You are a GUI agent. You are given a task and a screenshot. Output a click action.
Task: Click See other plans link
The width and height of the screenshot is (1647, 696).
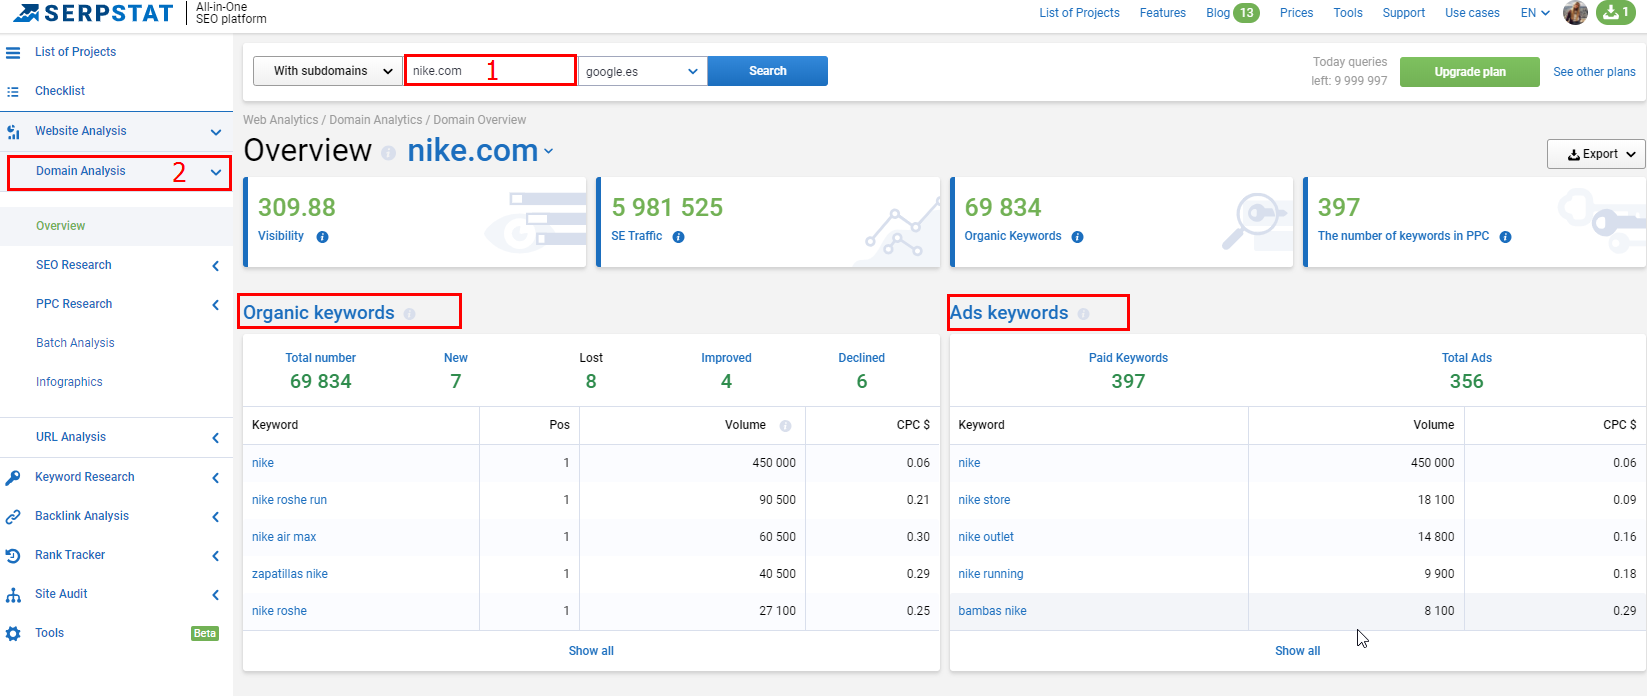[x=1594, y=72]
